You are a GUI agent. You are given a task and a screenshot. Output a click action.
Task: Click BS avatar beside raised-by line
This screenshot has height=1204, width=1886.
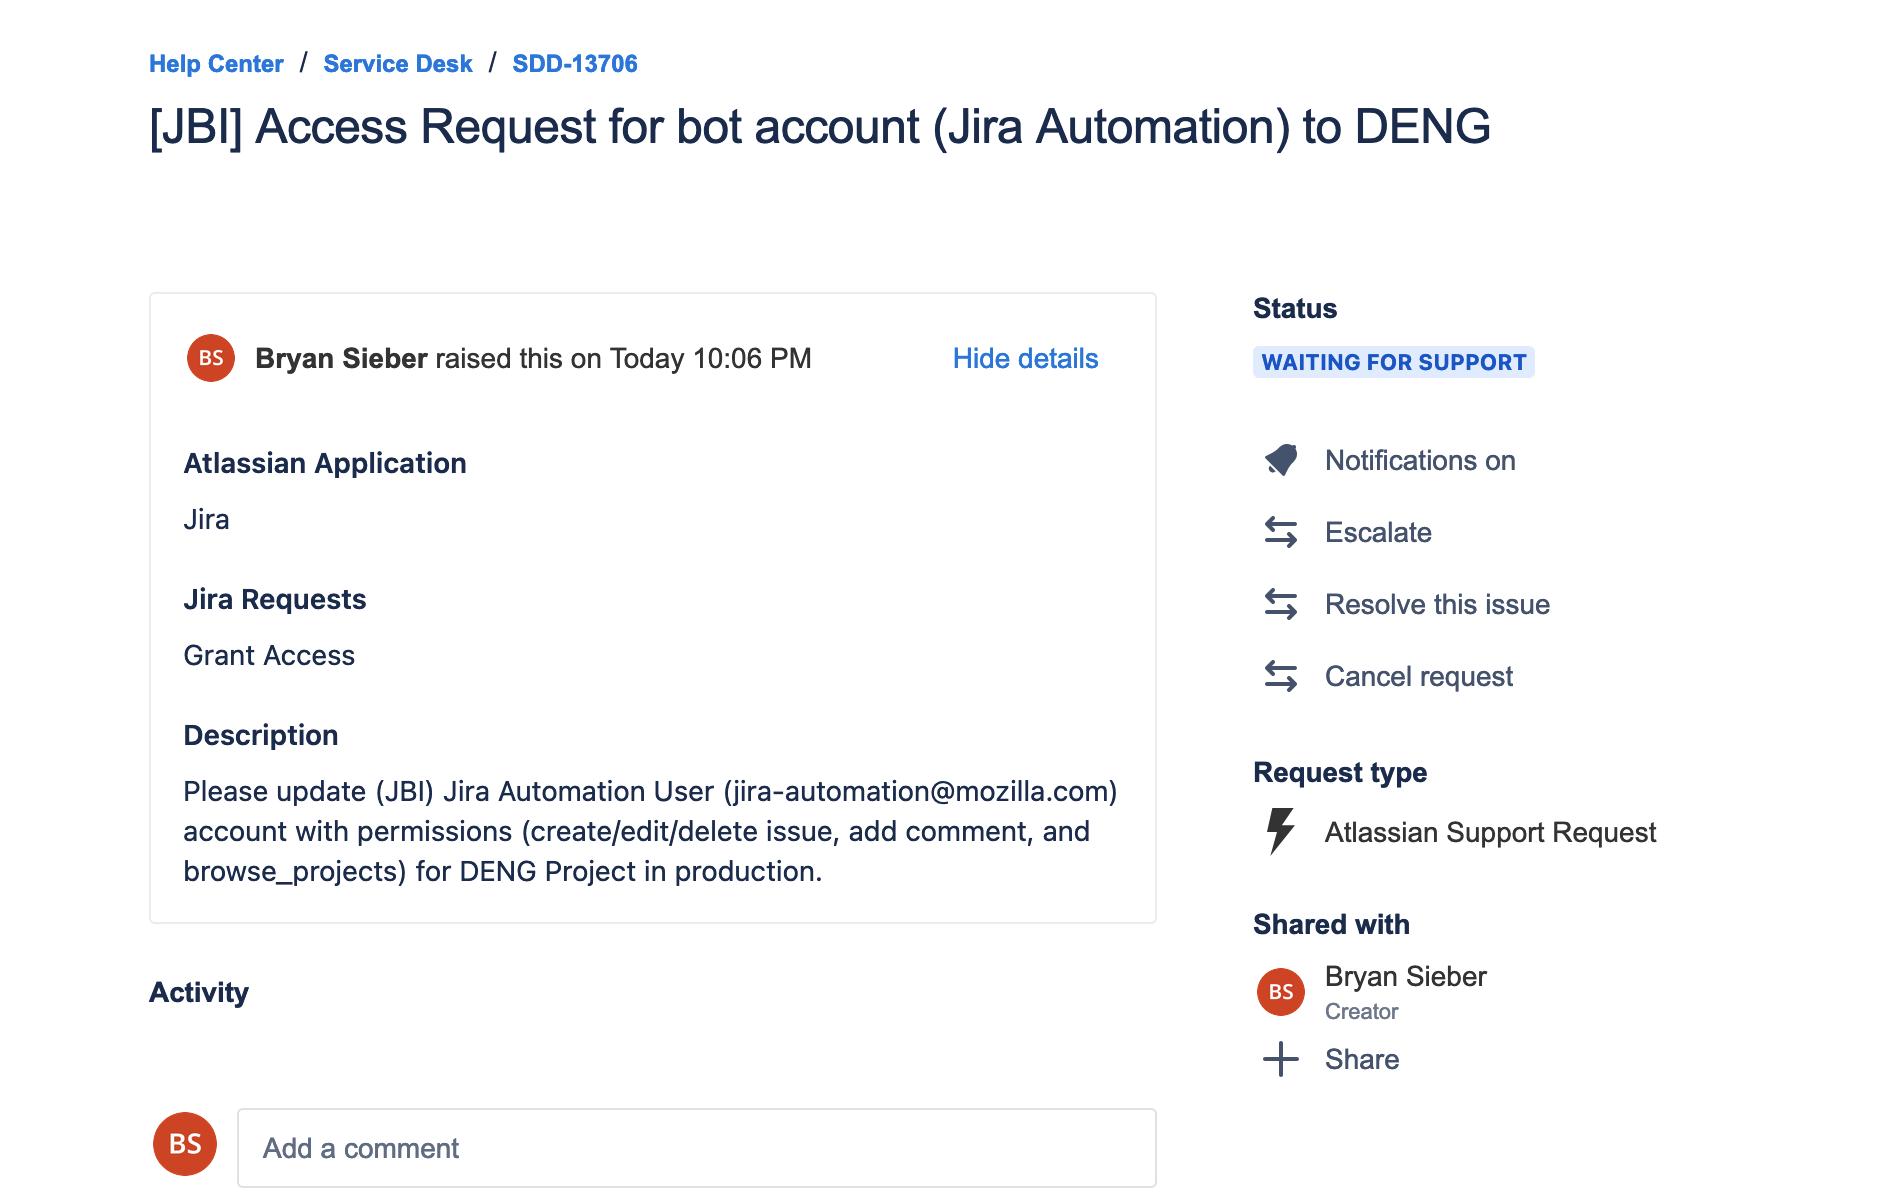tap(211, 358)
